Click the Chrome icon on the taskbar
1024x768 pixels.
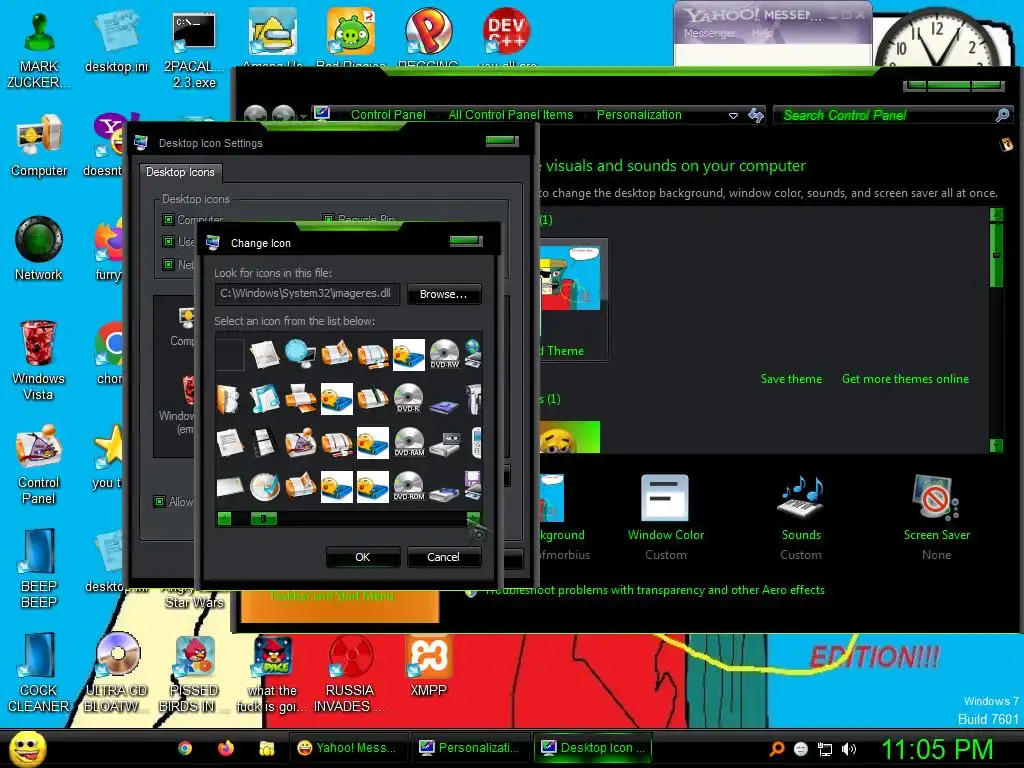185,748
